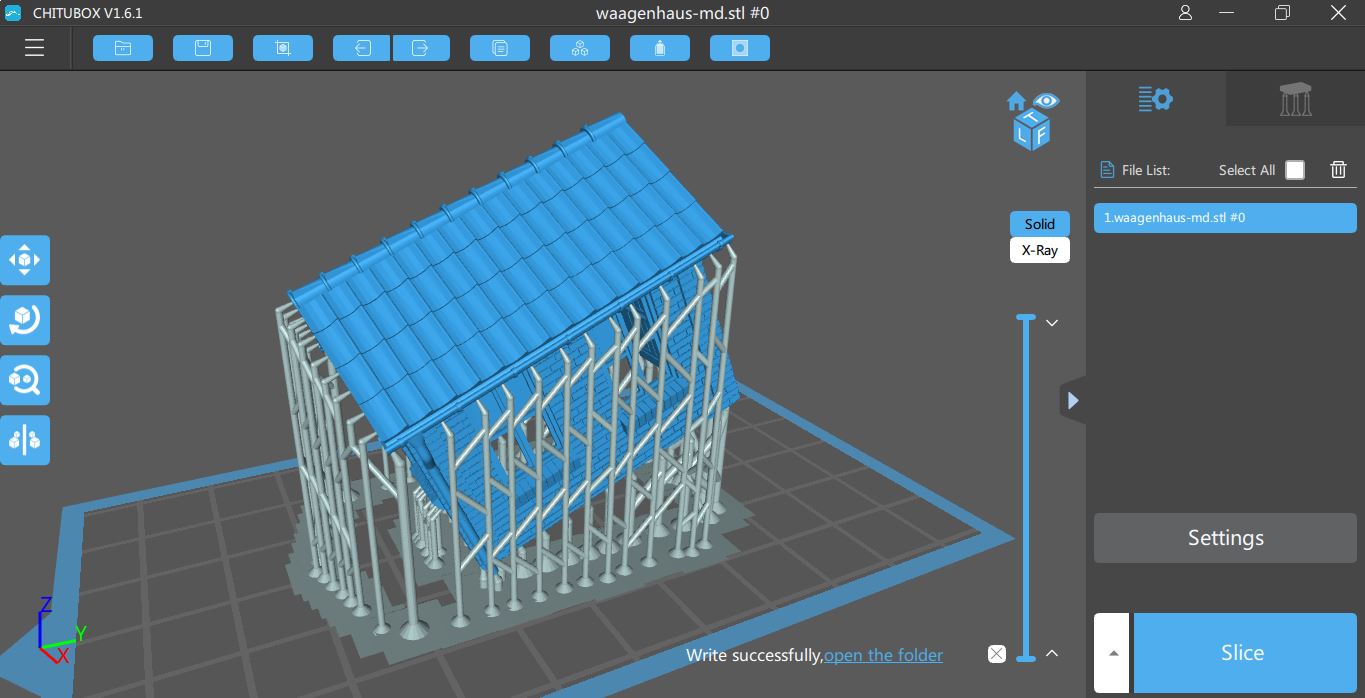Screen dimensions: 1365x698
Task: Click the Undo left-arrow toolbar button
Action: click(x=362, y=48)
